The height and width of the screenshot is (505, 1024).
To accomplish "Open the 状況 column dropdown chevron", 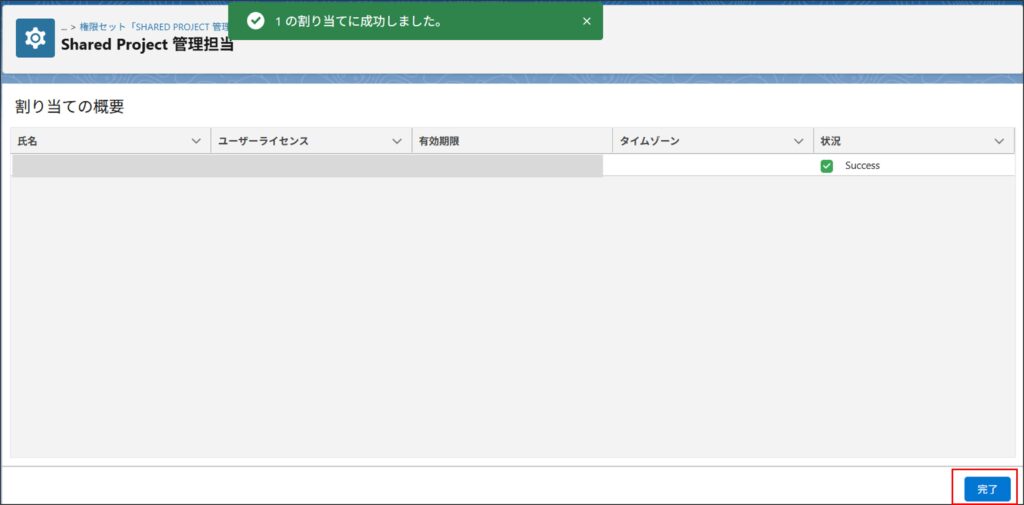I will click(x=999, y=142).
